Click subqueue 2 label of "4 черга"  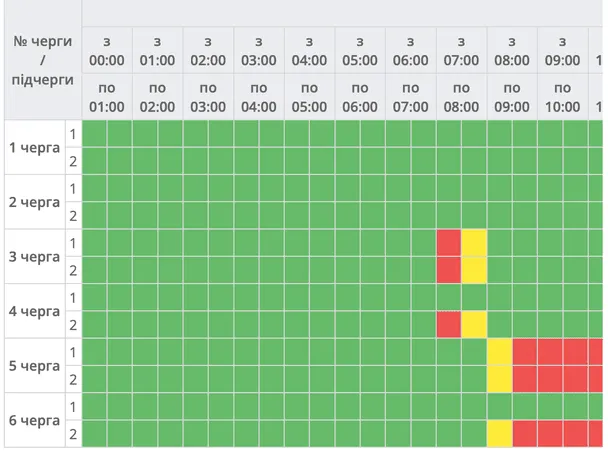click(x=73, y=325)
